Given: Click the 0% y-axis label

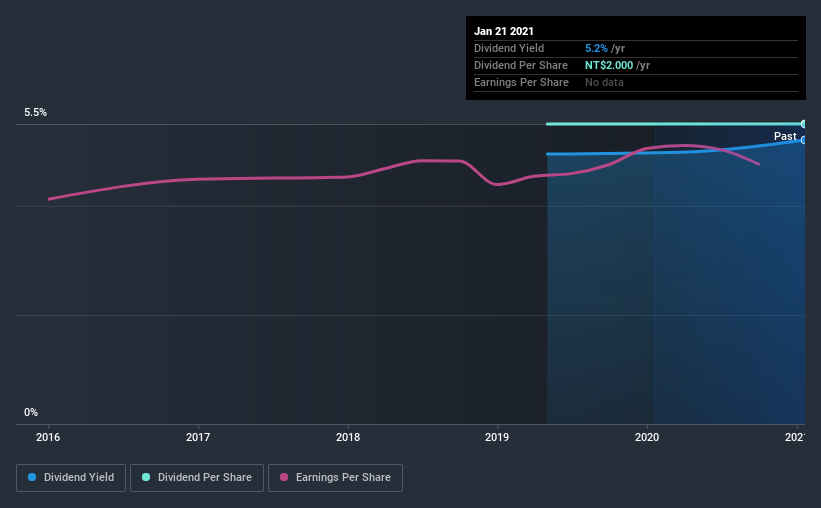Looking at the screenshot, I should pos(31,413).
